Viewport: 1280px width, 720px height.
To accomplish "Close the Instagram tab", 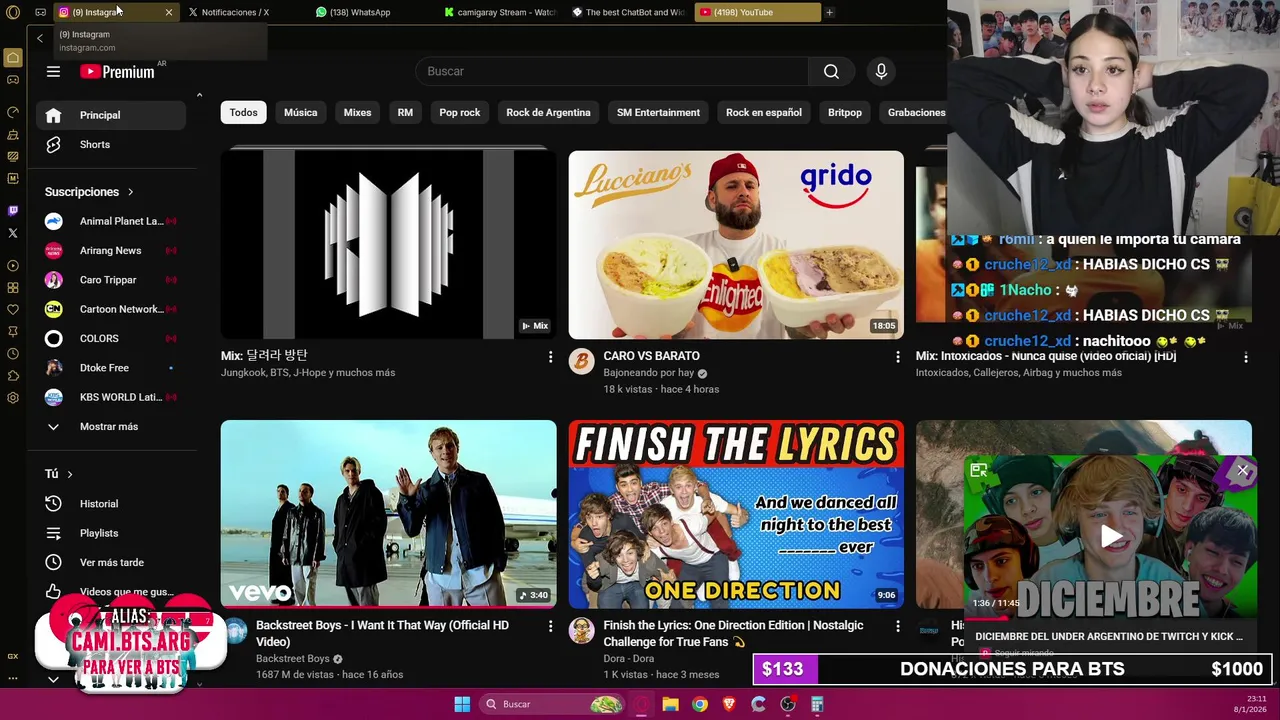I will click(x=168, y=12).
